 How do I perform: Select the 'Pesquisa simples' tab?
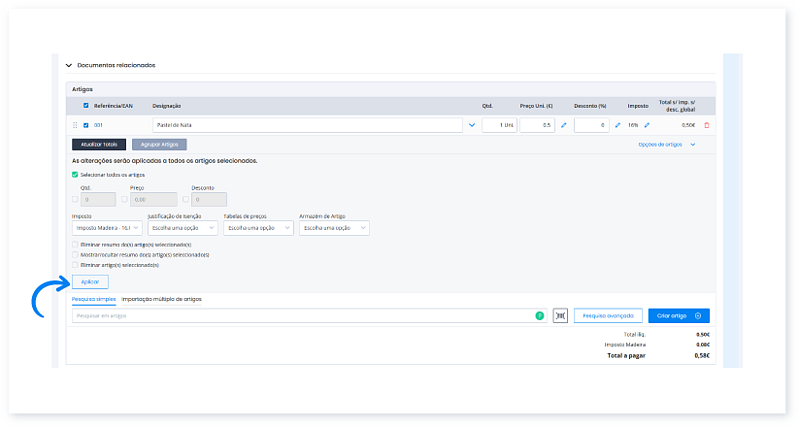pos(94,298)
